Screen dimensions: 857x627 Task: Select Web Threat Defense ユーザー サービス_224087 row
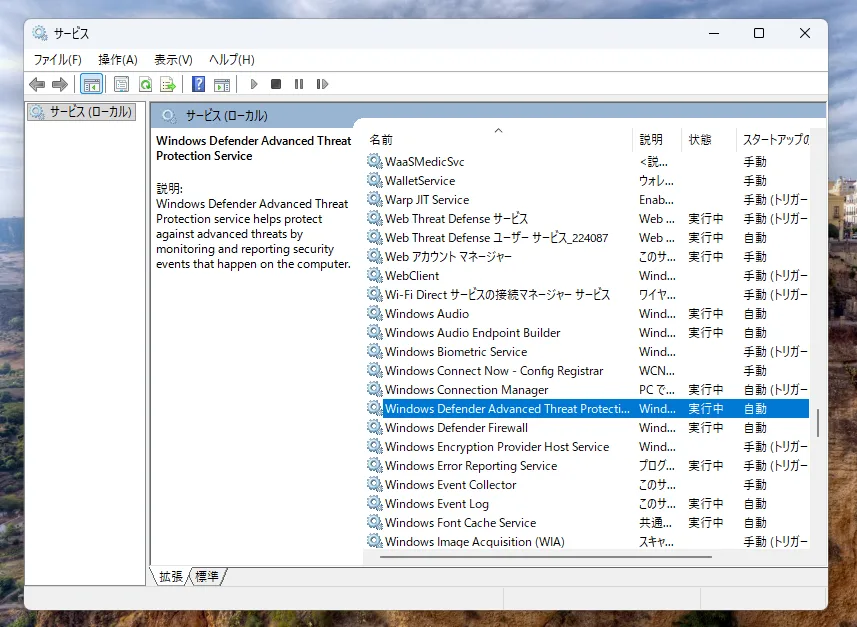point(588,238)
